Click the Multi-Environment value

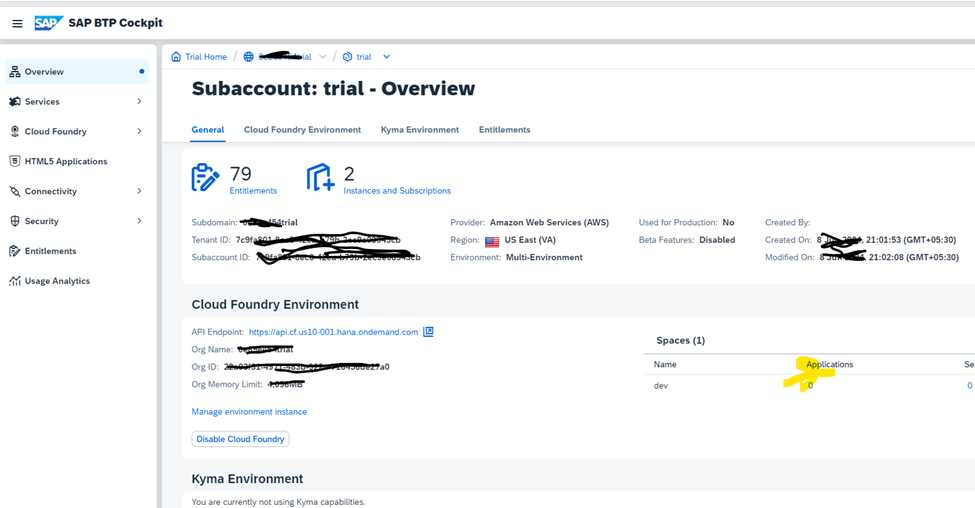point(544,257)
